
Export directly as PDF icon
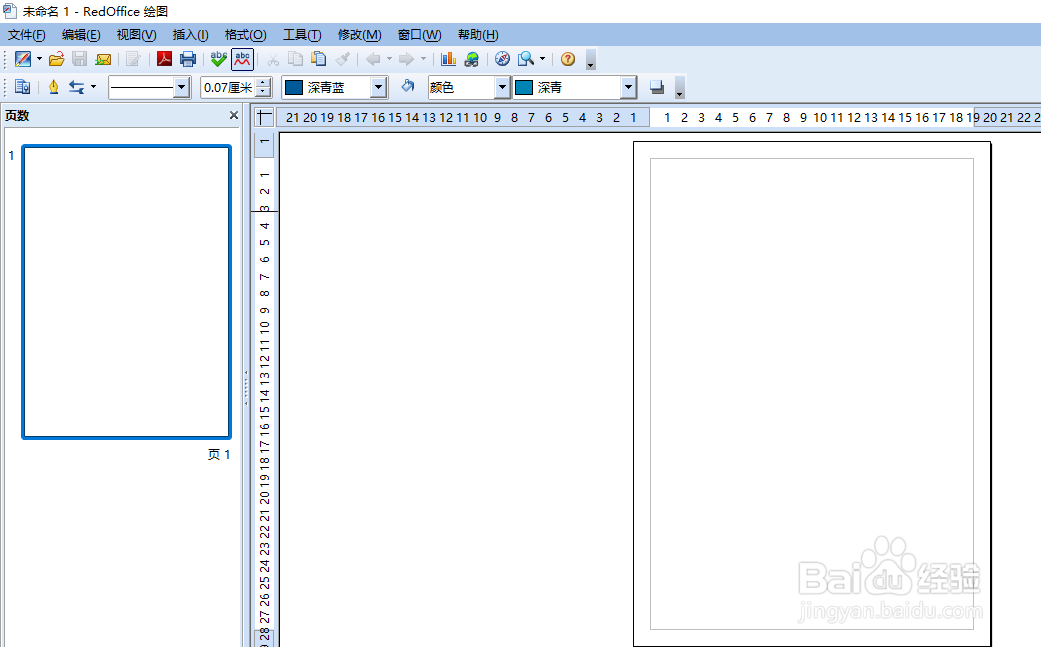tap(164, 59)
